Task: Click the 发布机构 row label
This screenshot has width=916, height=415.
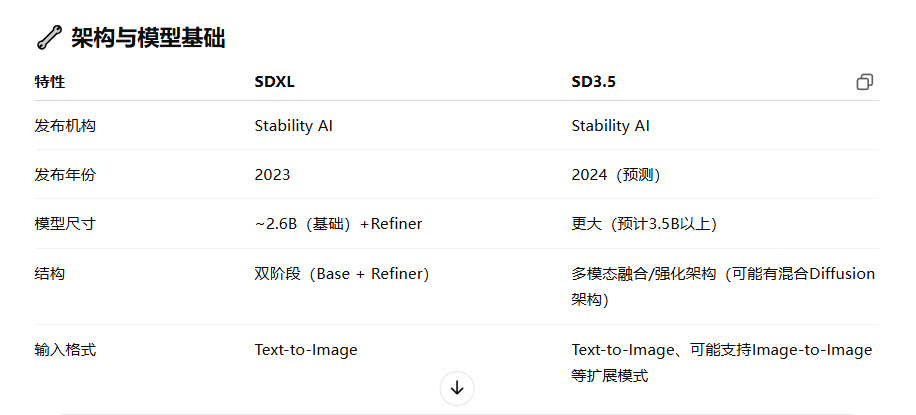Action: [x=65, y=126]
